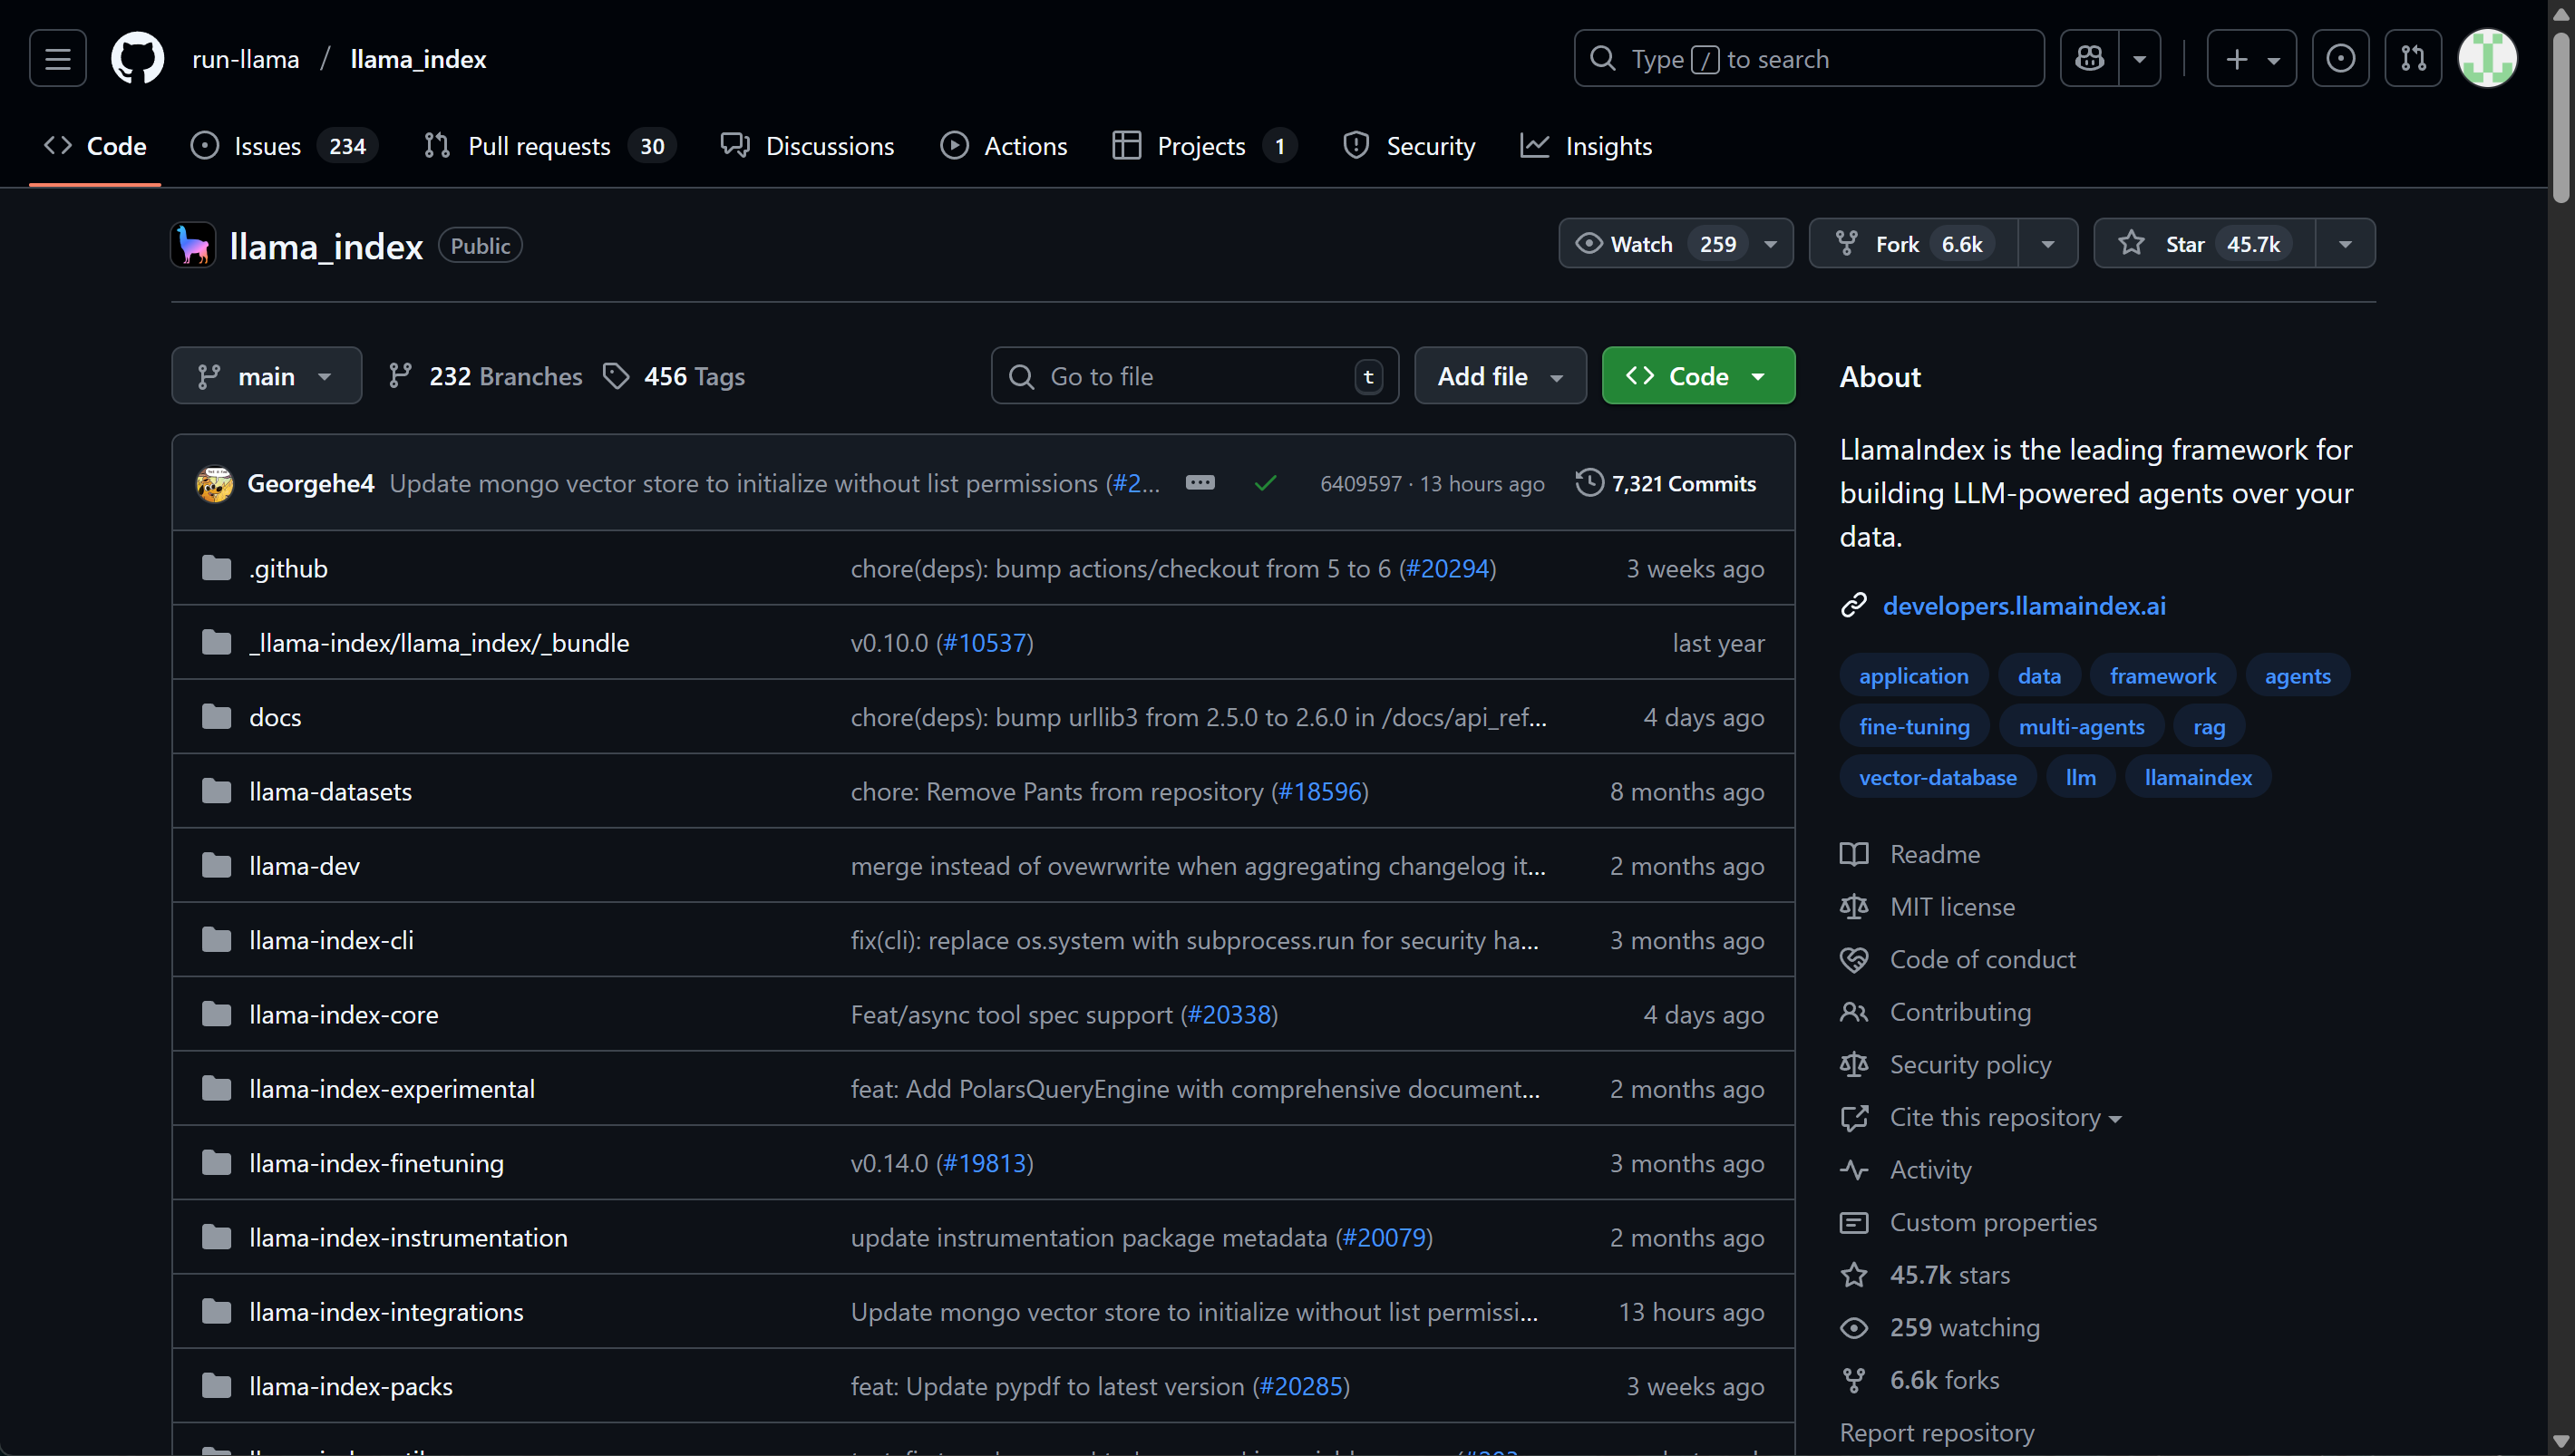View the 456 Tags link
This screenshot has height=1456, width=2575.
click(x=674, y=376)
